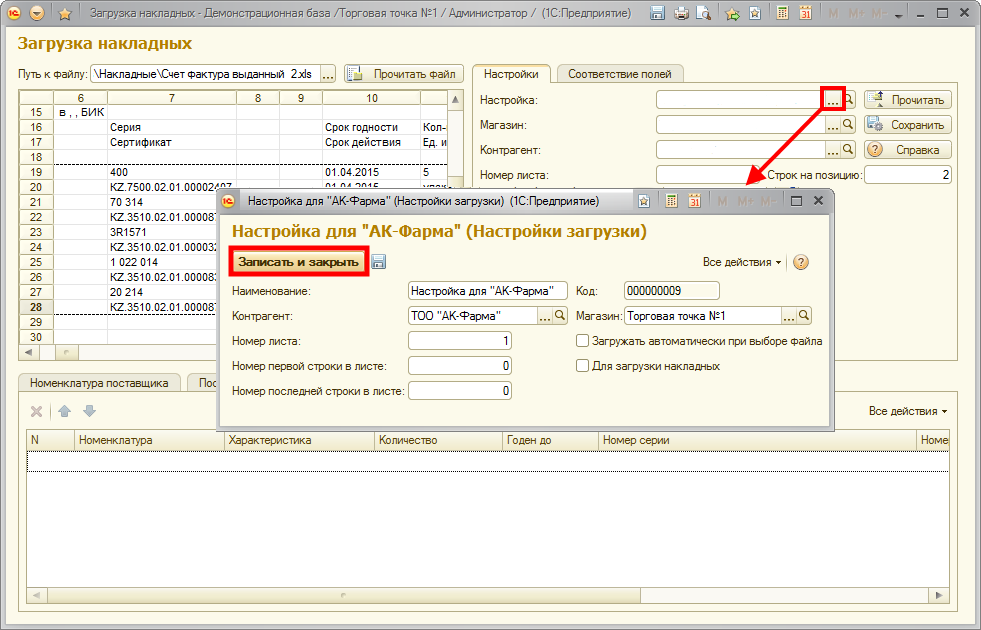Expand 'Все действия' dropdown in the dialog
This screenshot has height=630, width=981.
(742, 262)
